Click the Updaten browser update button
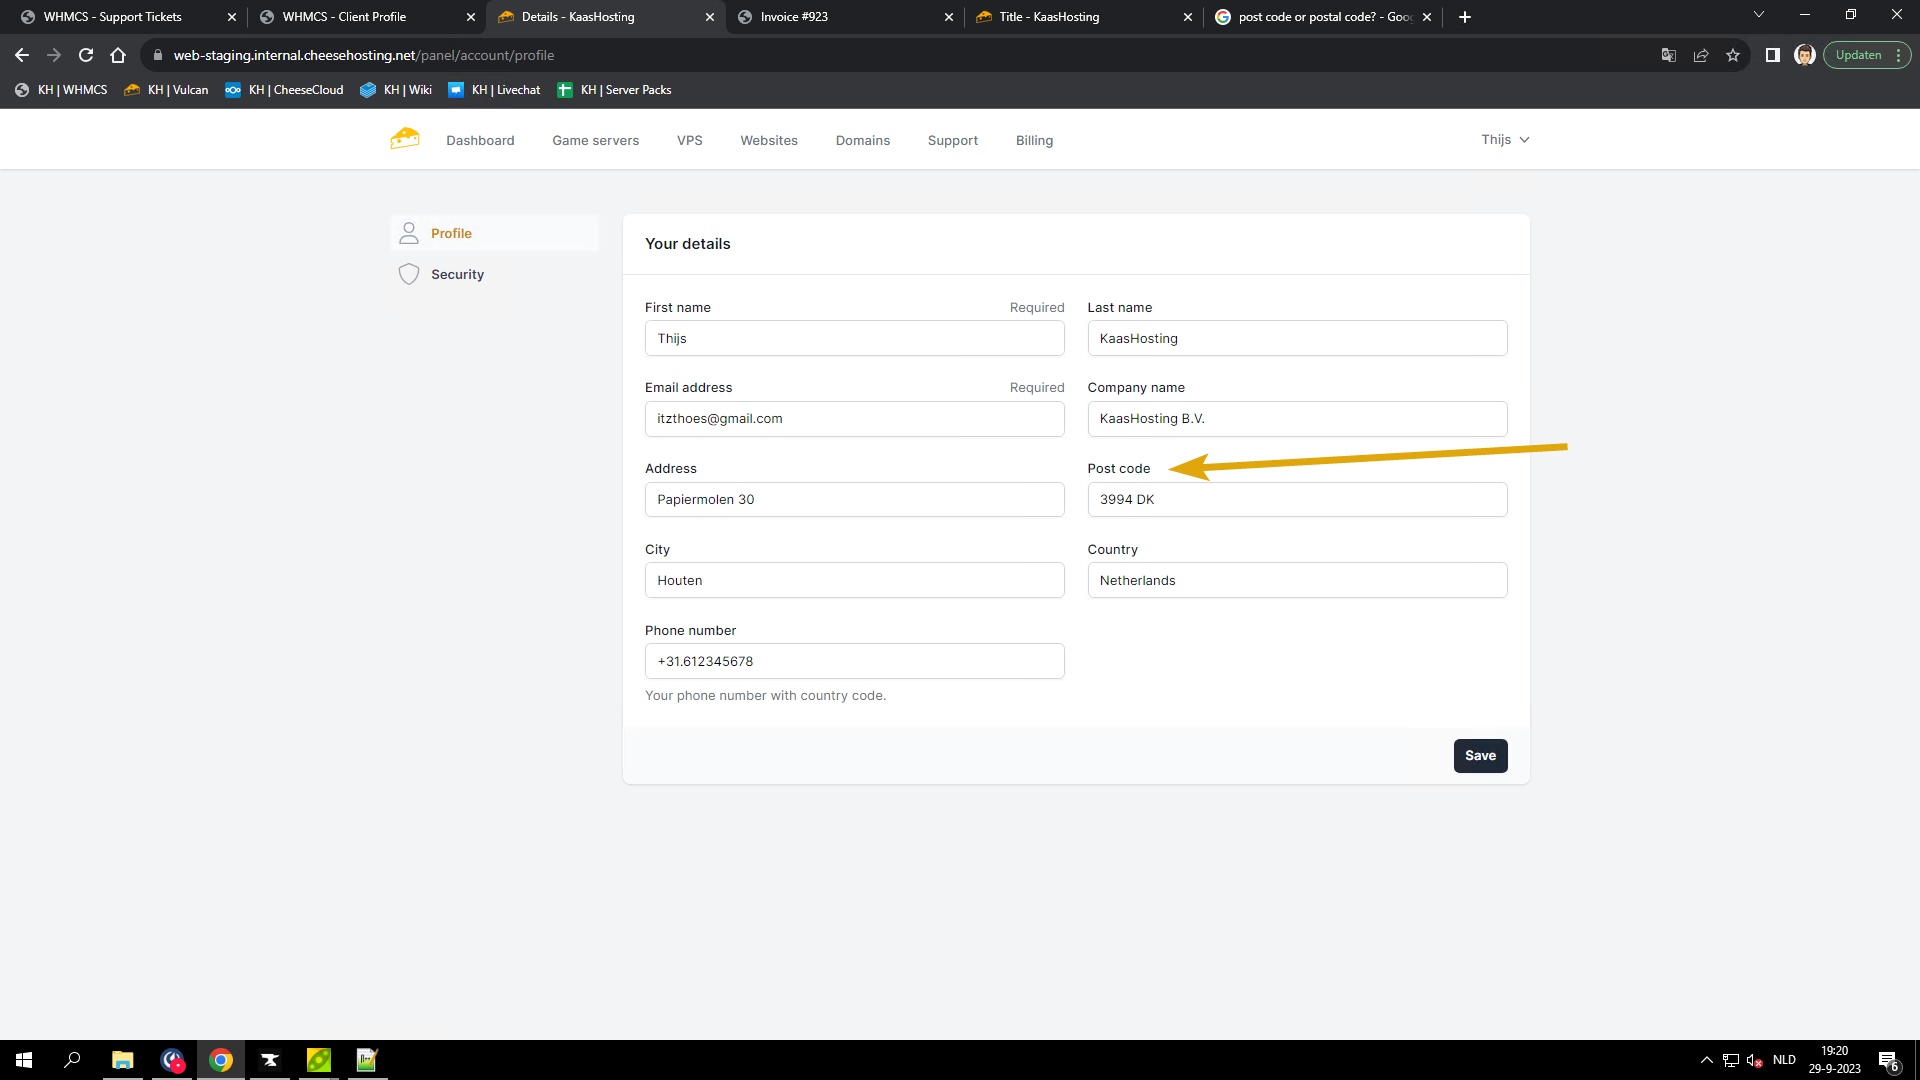The width and height of the screenshot is (1920, 1080). click(x=1858, y=55)
